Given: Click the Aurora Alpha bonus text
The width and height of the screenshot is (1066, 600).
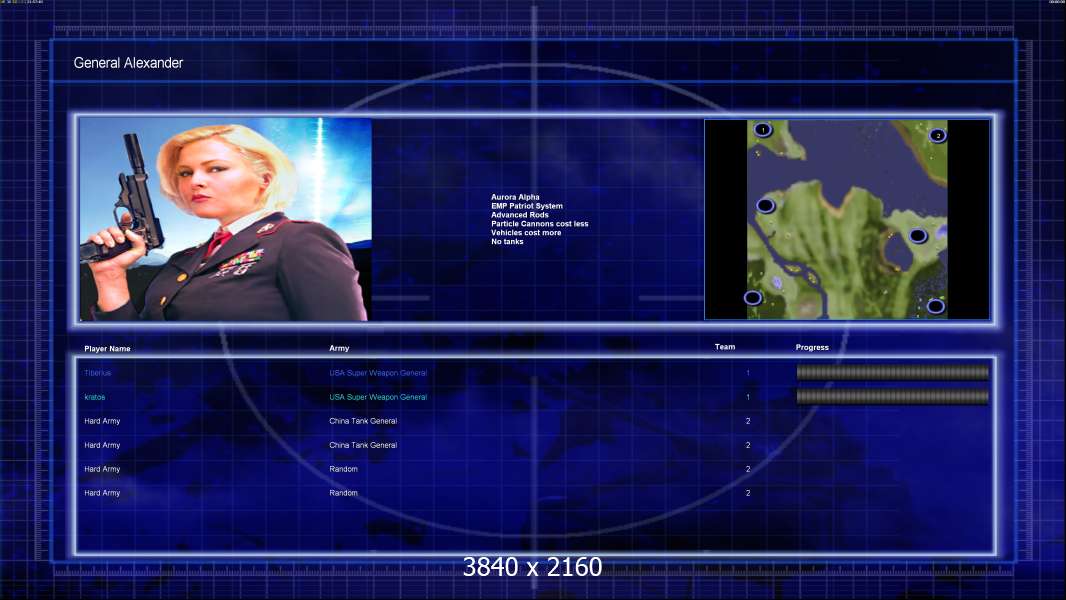Looking at the screenshot, I should tap(515, 197).
